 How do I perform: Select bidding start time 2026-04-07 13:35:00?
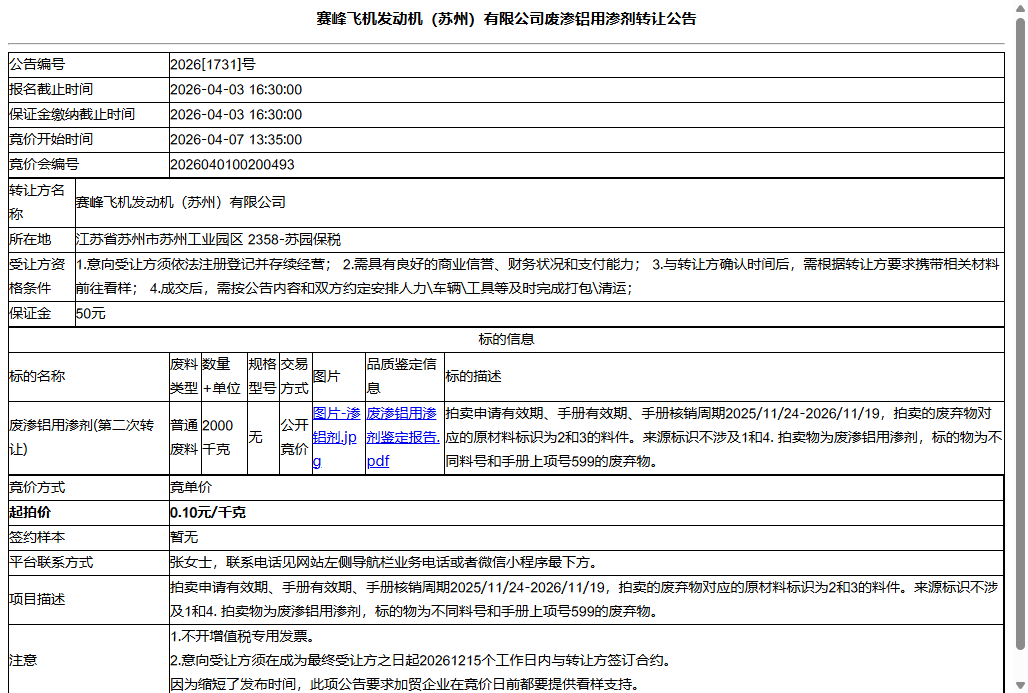[x=236, y=139]
